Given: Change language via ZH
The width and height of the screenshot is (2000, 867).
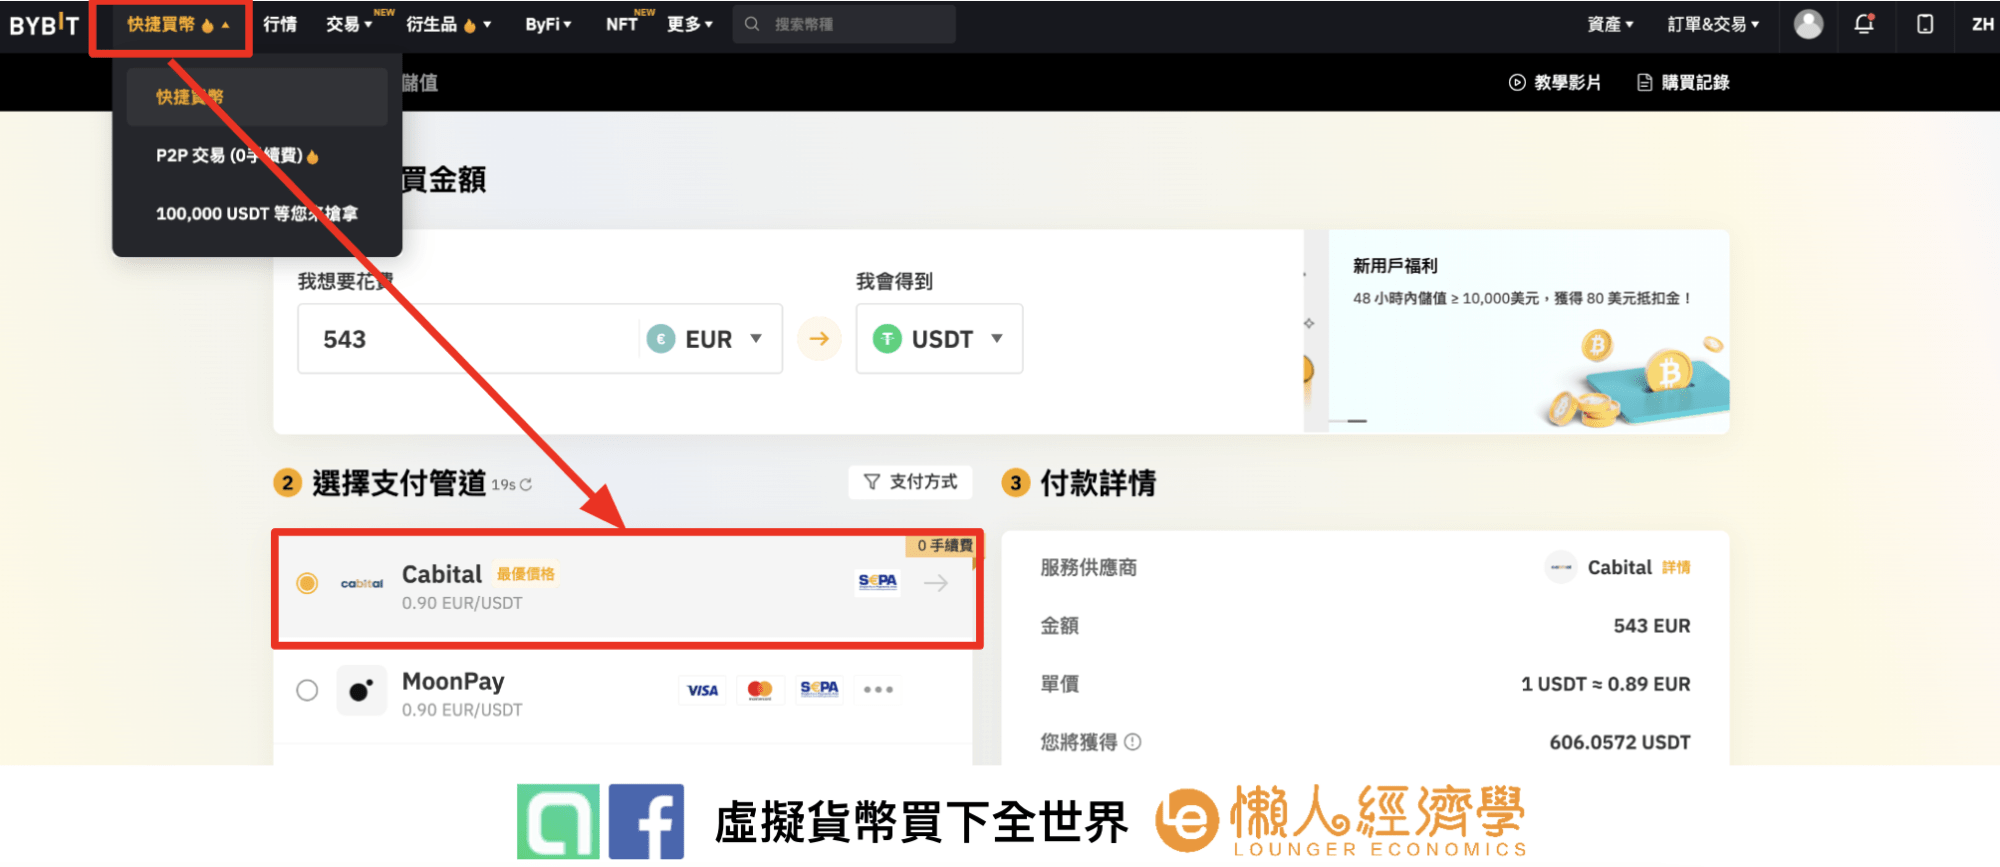Looking at the screenshot, I should coord(1983,25).
